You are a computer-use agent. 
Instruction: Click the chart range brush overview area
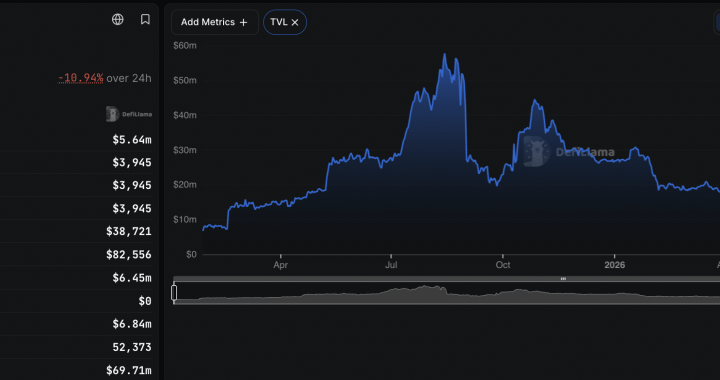point(446,293)
